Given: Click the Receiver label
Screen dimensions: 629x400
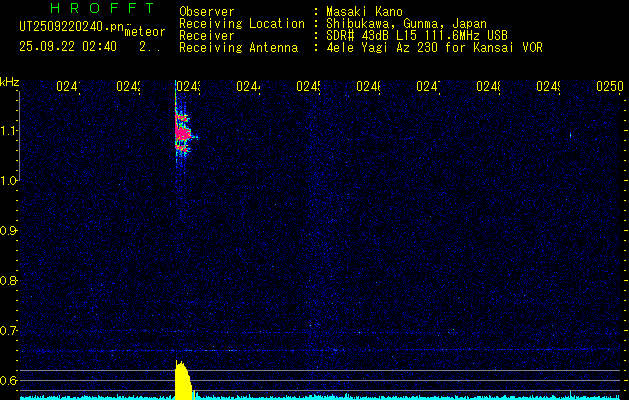Looking at the screenshot, I should (207, 36).
